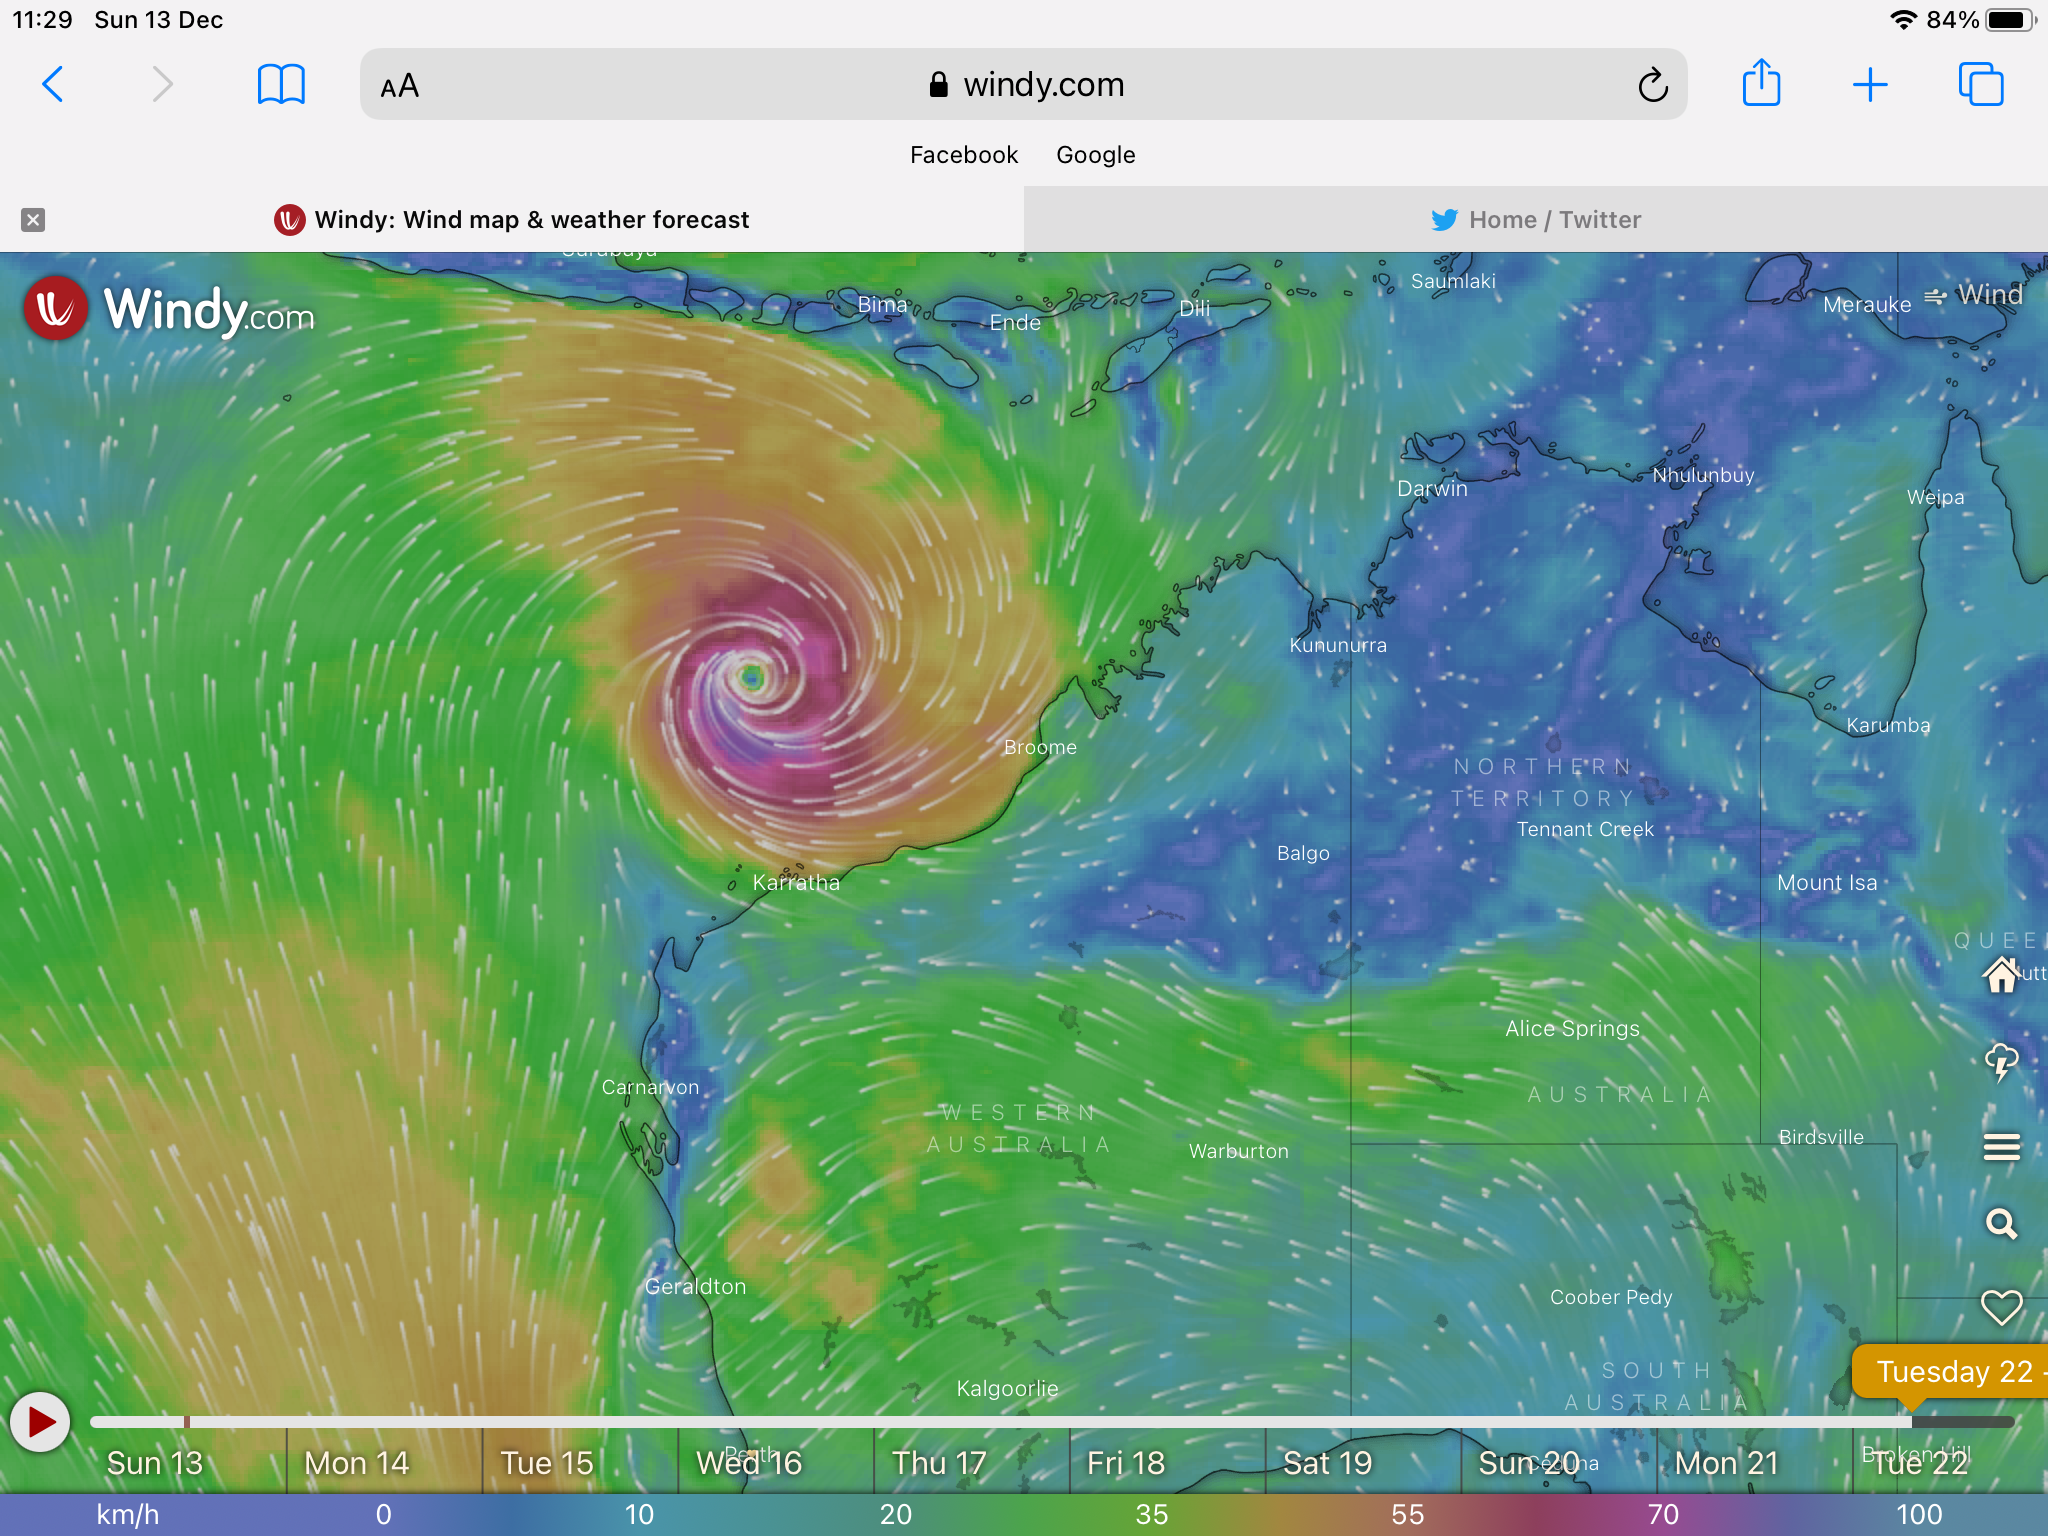
Task: Click the search magnifier icon
Action: coord(2001,1224)
